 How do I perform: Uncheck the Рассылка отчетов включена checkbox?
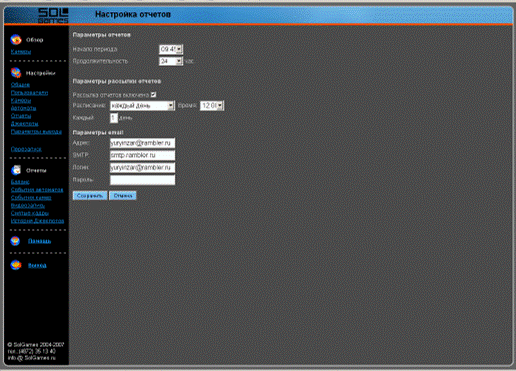pos(153,95)
